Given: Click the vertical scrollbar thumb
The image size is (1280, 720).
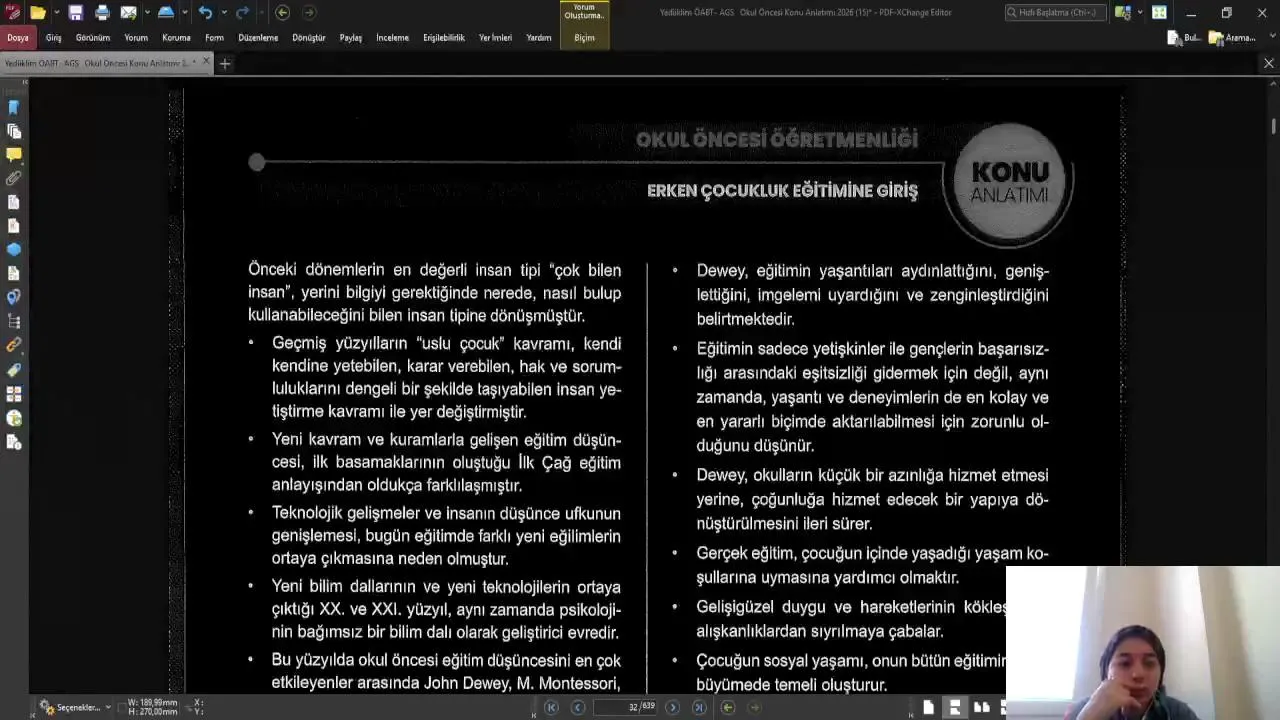Looking at the screenshot, I should coord(1274,126).
